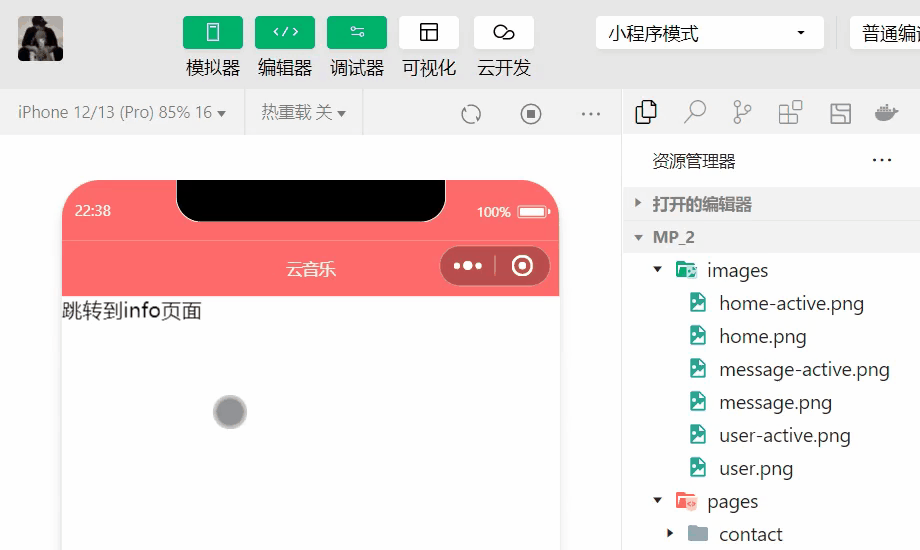Screen dimensions: 920x550
Task: Select user.png in the file tree
Action: click(x=756, y=468)
